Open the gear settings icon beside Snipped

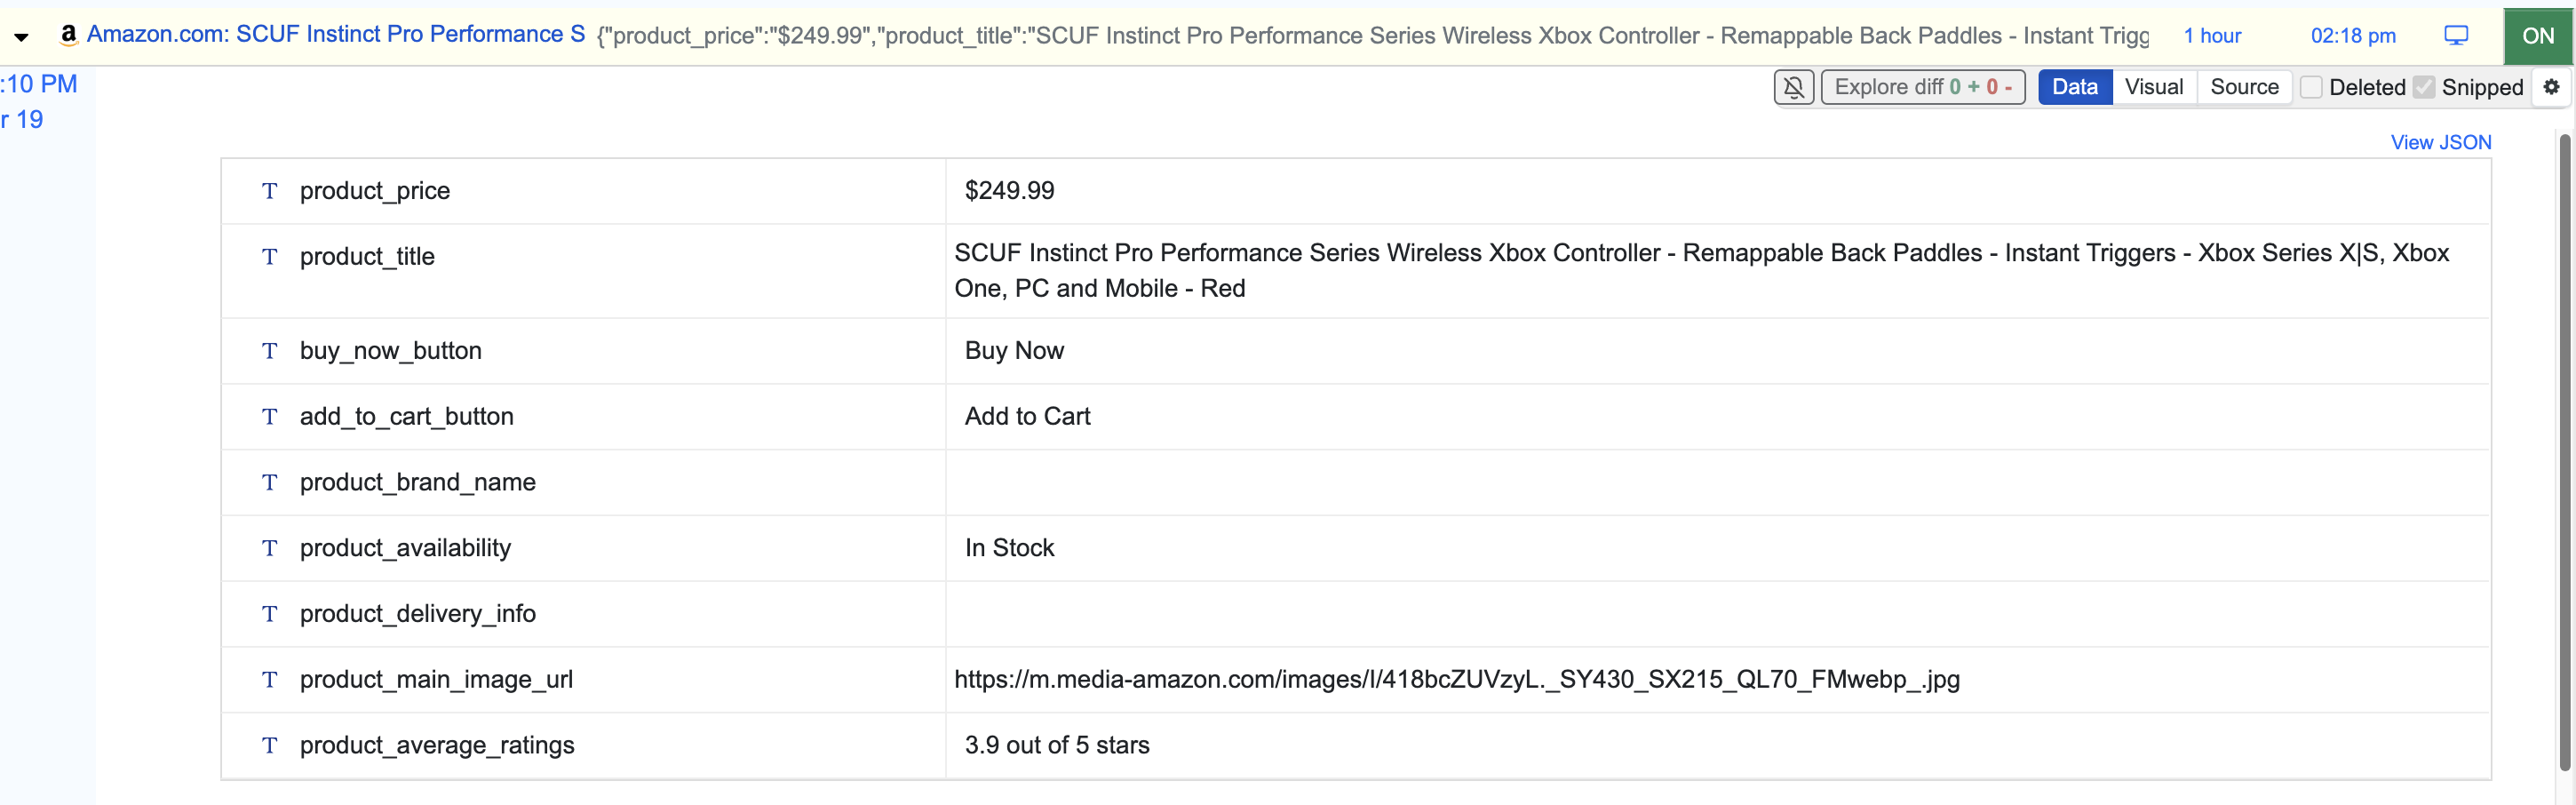[x=2551, y=87]
